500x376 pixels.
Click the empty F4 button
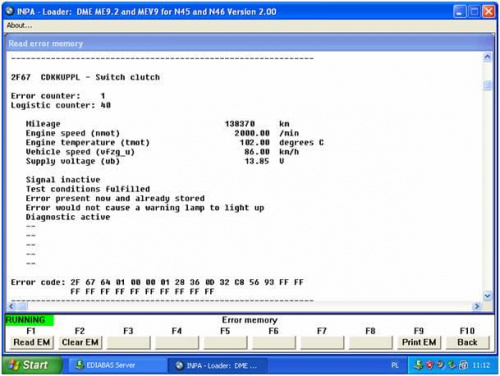coord(177,342)
